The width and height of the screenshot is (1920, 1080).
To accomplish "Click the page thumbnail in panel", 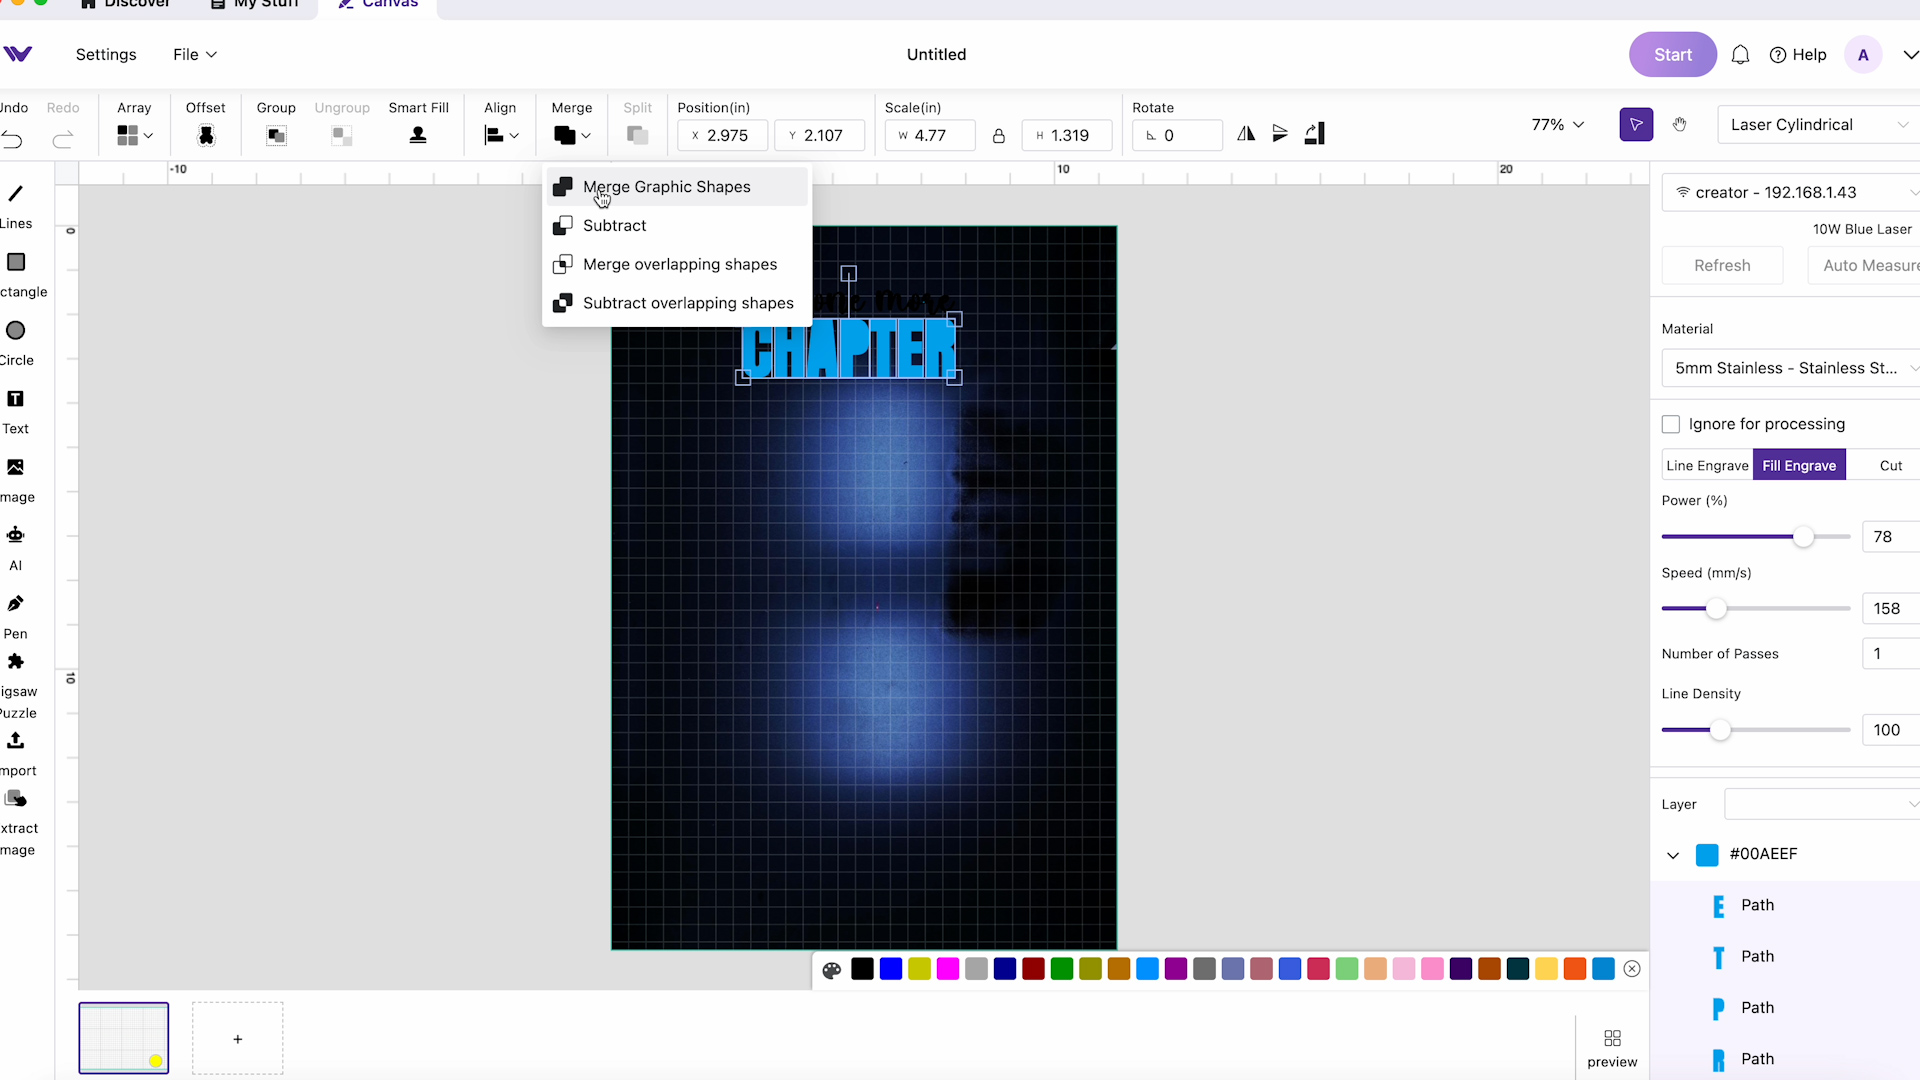I will coord(124,1039).
